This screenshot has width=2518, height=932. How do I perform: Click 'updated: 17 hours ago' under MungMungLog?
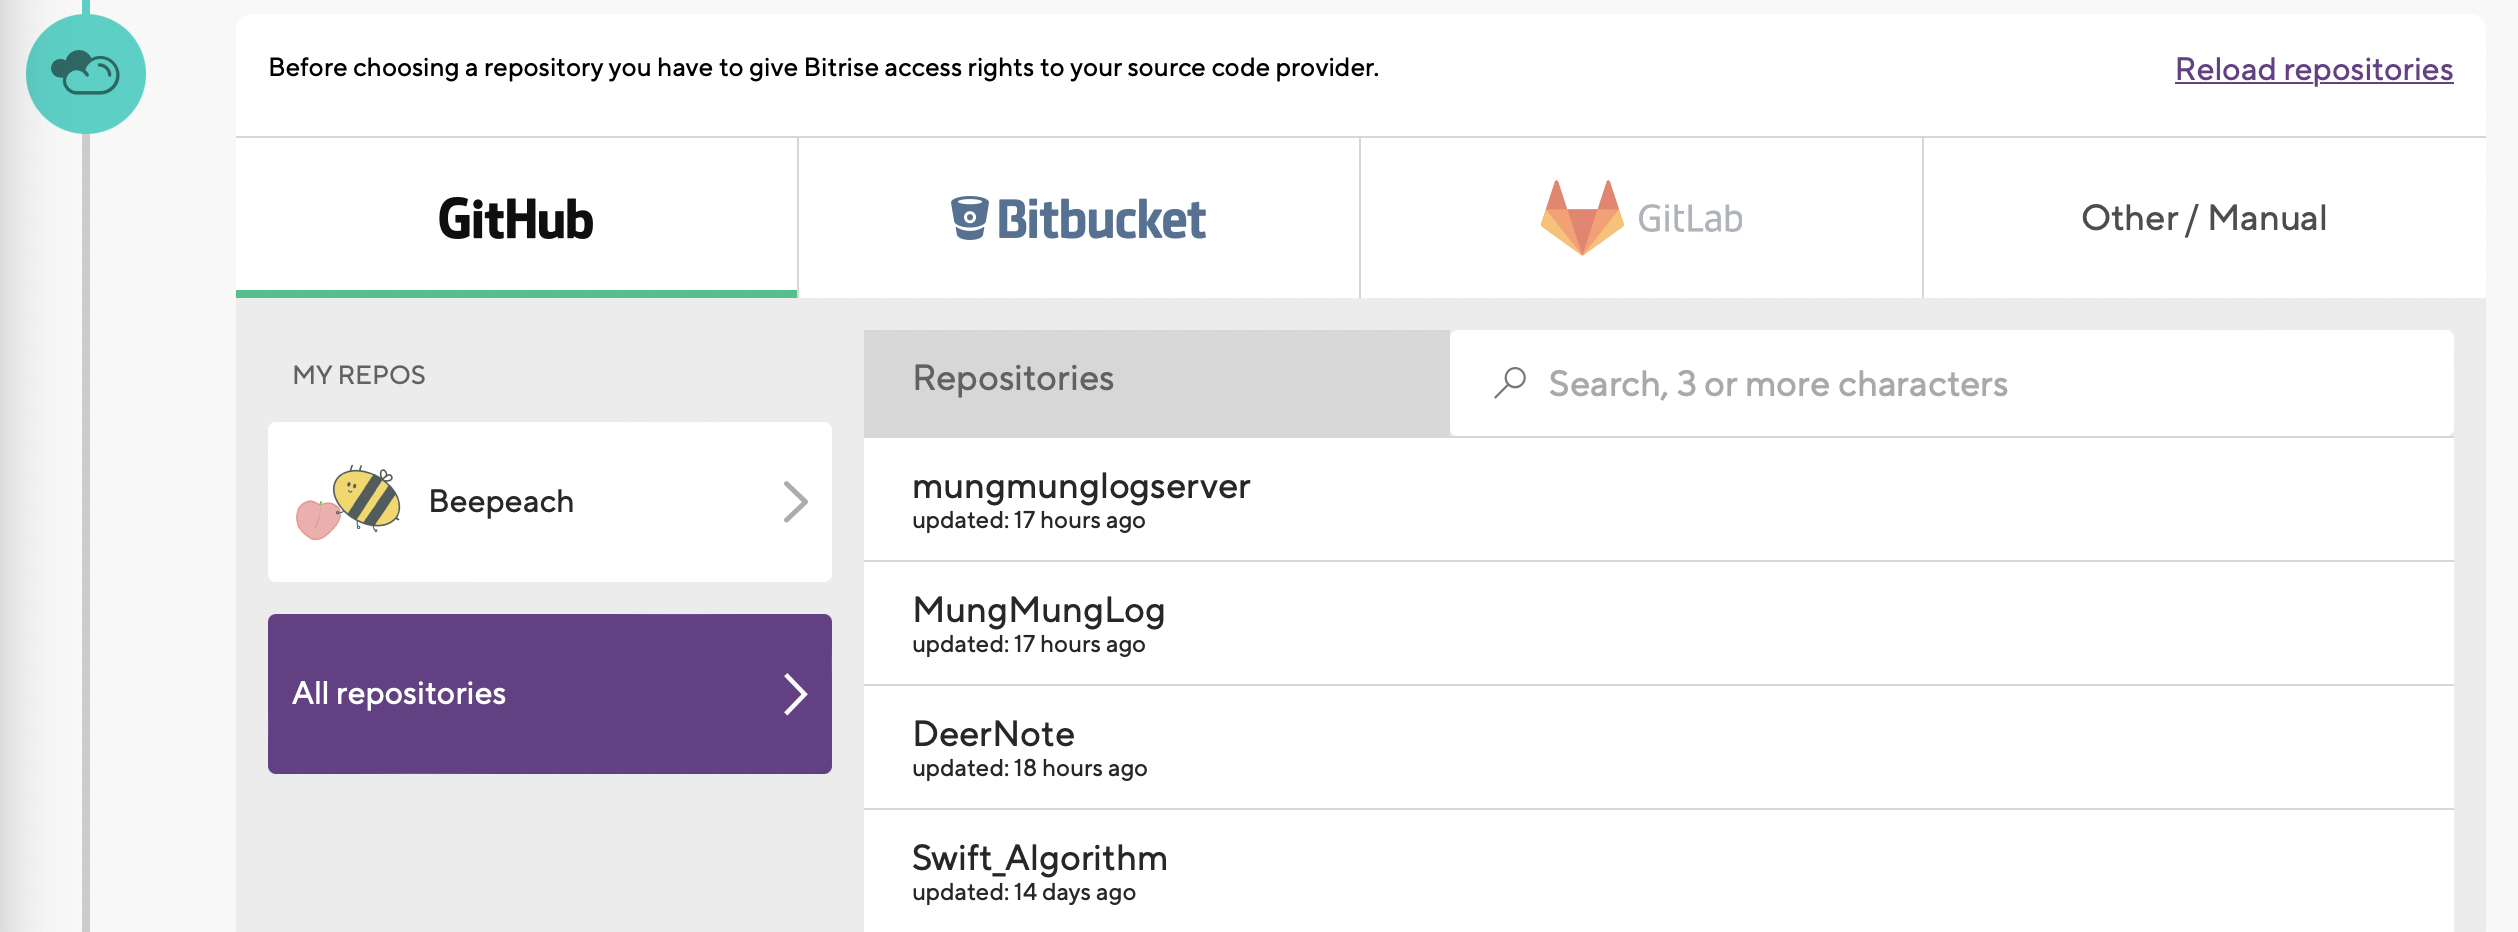coord(1028,644)
